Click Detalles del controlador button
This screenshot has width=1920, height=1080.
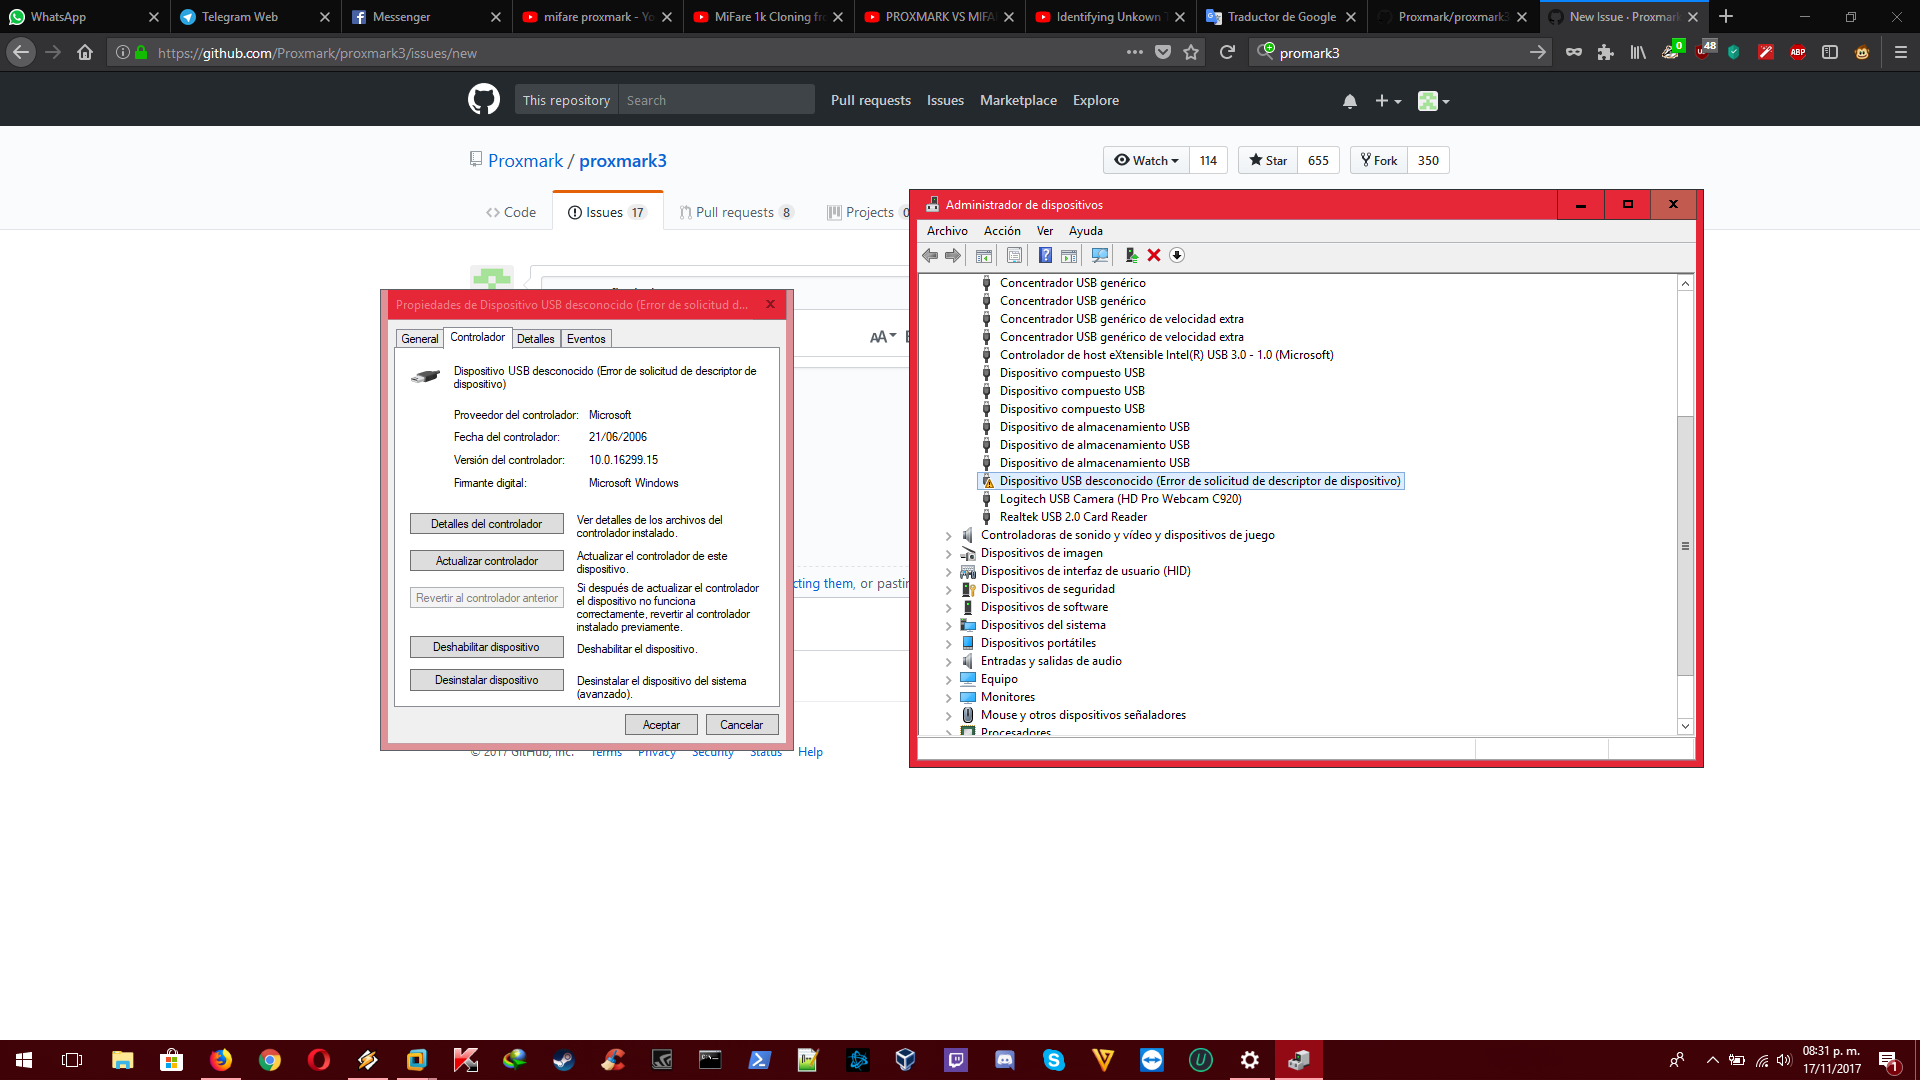coord(486,524)
